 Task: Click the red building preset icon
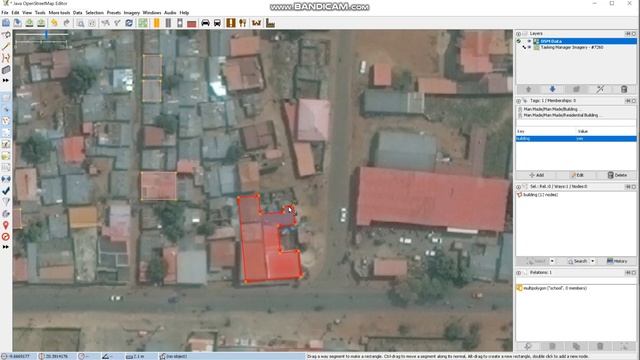(x=191, y=24)
